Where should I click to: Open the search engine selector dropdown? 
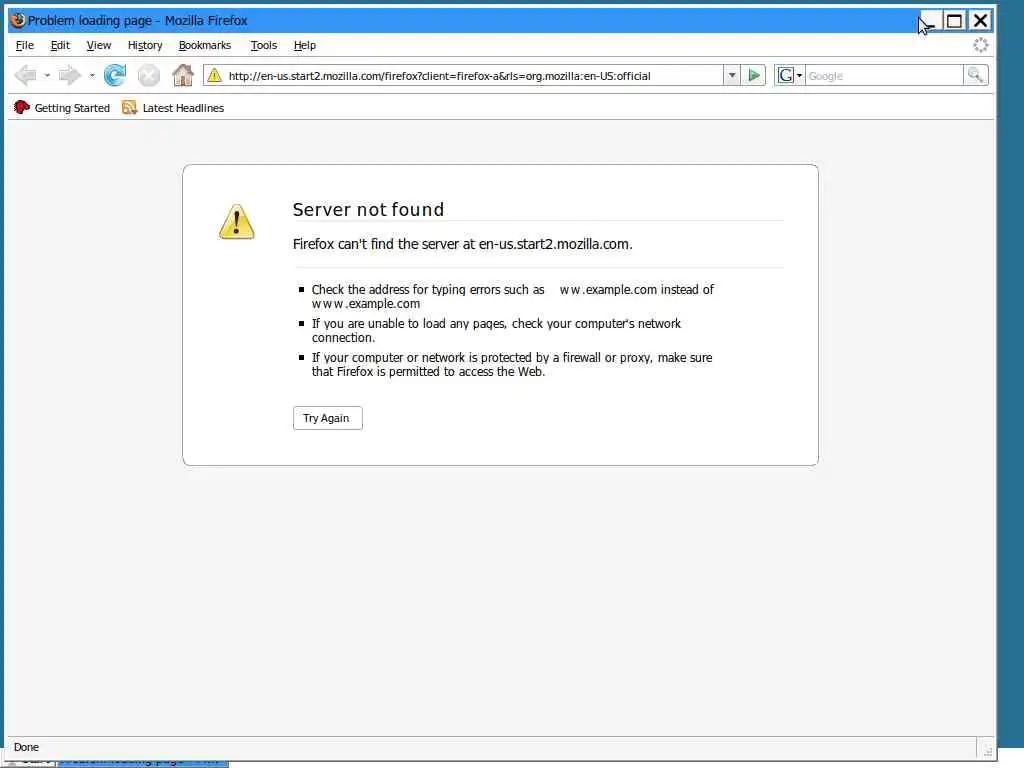coord(799,76)
